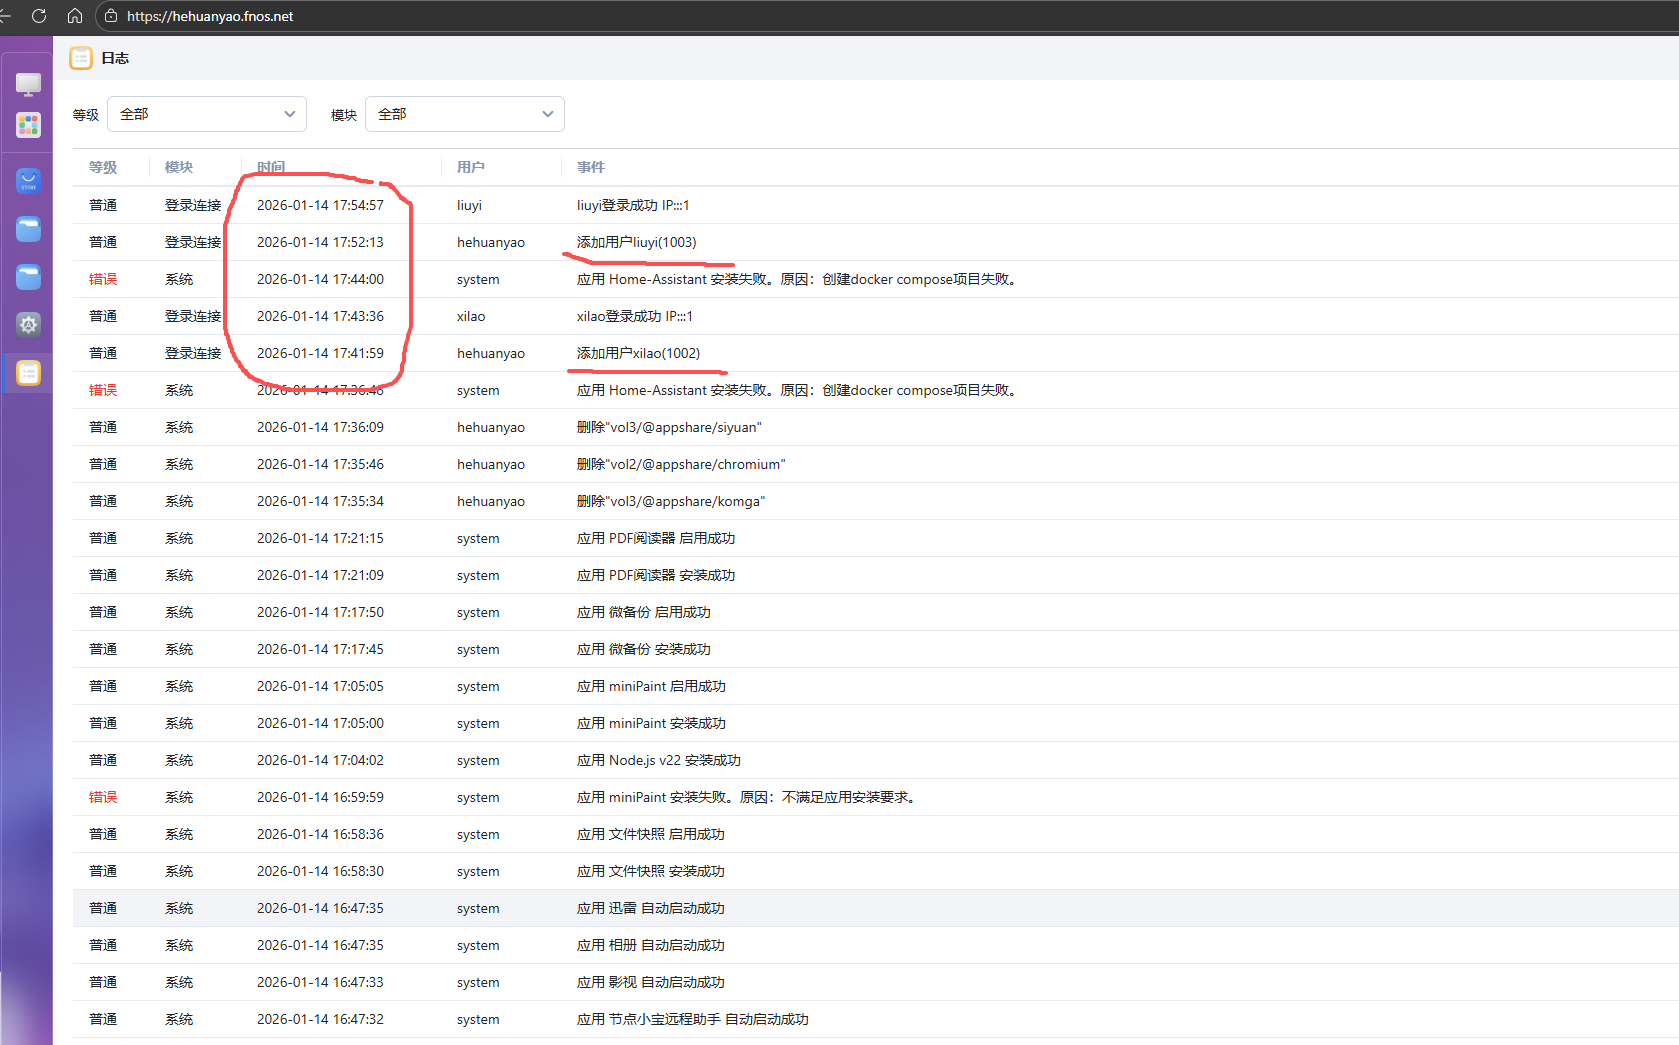Click user 'hehuanyao' in the 17:52:13 row

[x=491, y=242]
